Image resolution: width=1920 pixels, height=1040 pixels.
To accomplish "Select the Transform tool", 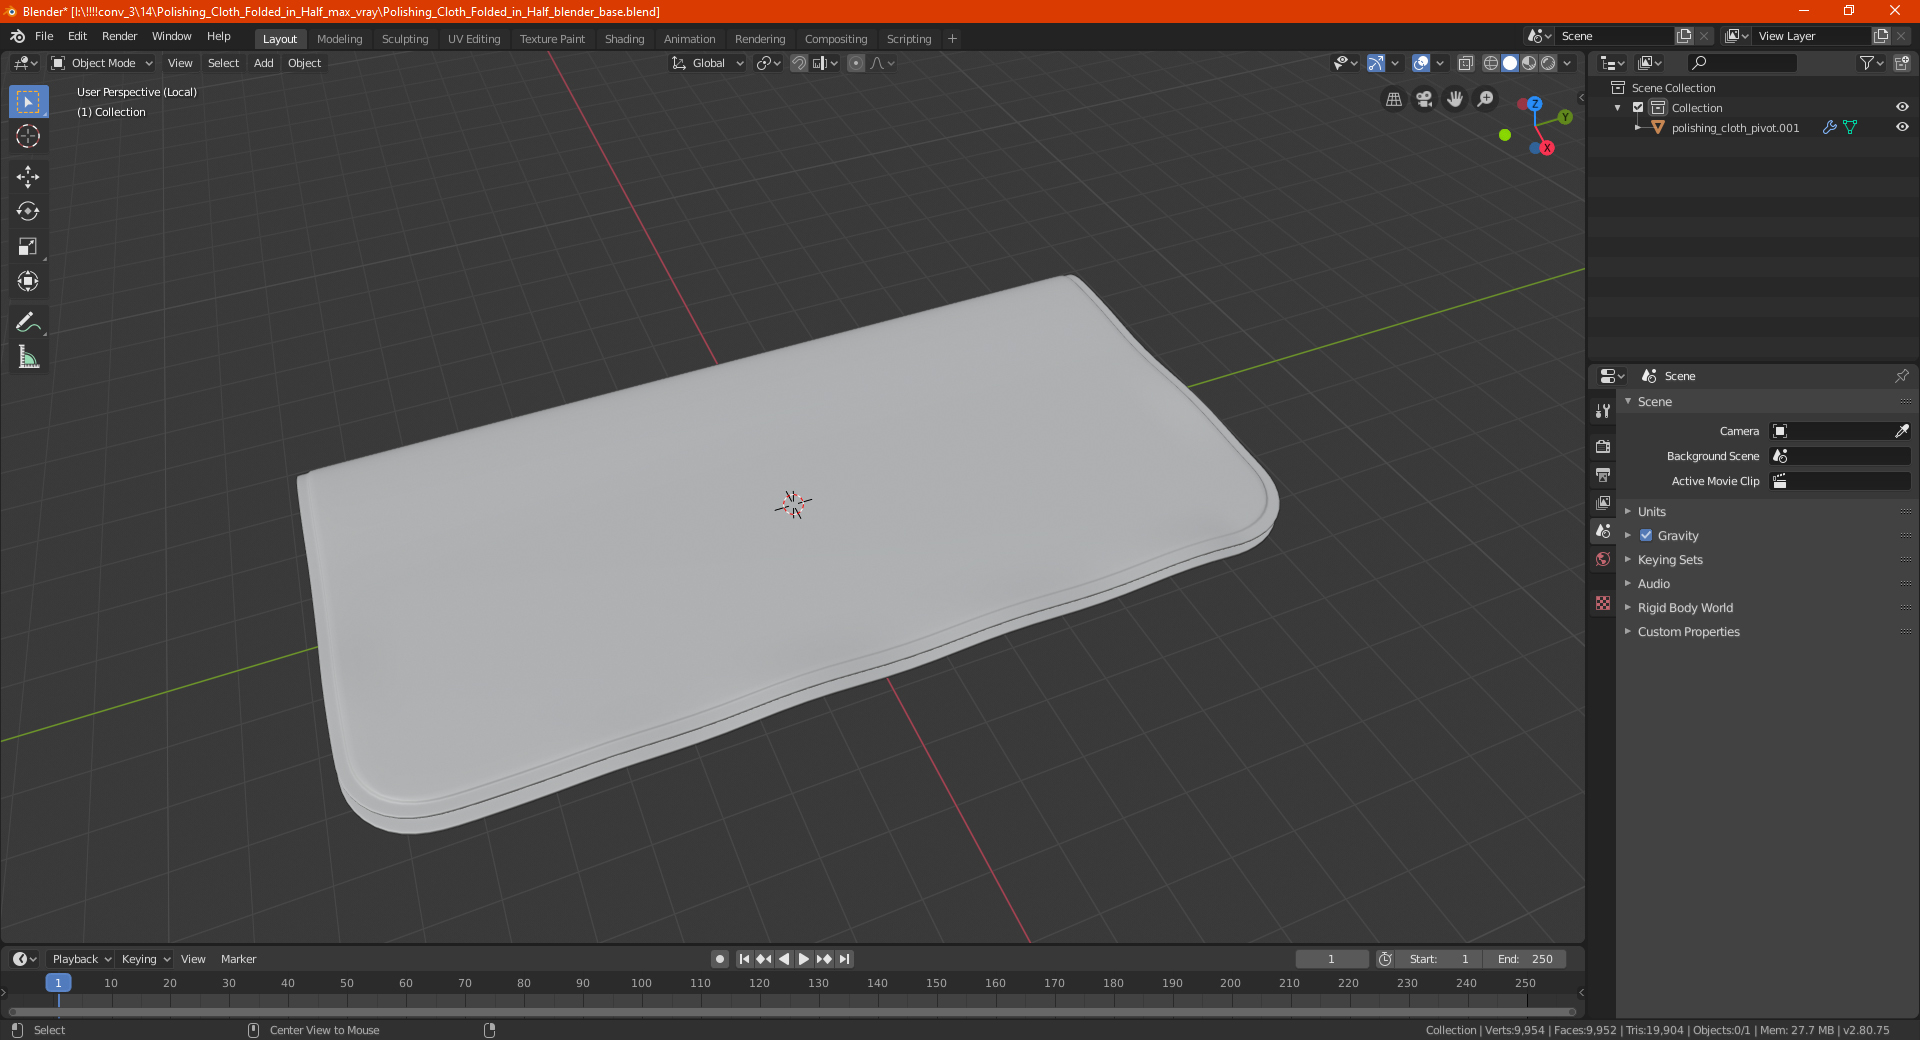I will (x=28, y=281).
